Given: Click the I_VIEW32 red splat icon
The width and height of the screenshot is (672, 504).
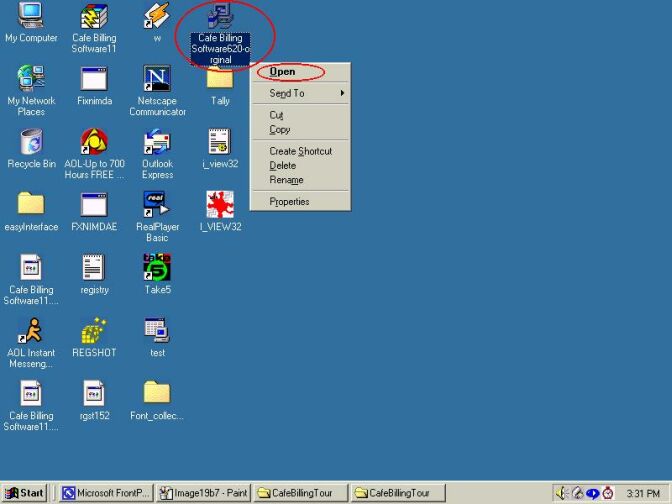Looking at the screenshot, I should pos(220,205).
